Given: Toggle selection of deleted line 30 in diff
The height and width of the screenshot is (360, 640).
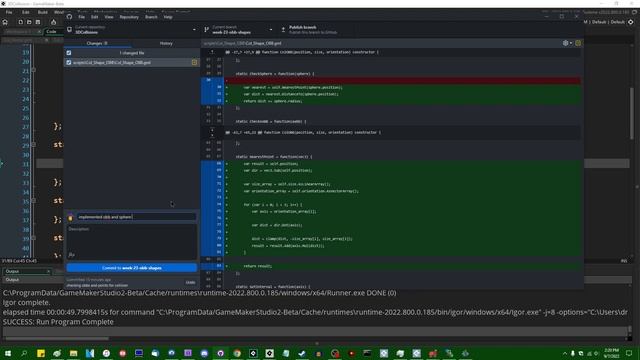Looking at the screenshot, I should coord(212,80).
